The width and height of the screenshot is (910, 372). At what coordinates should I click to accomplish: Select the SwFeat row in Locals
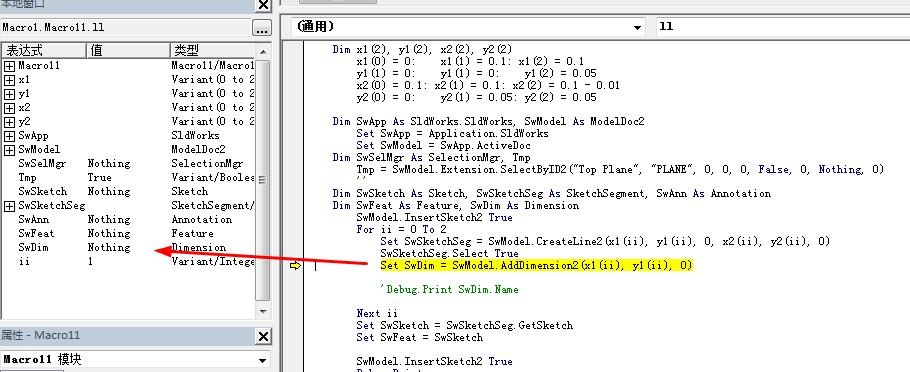(x=128, y=233)
